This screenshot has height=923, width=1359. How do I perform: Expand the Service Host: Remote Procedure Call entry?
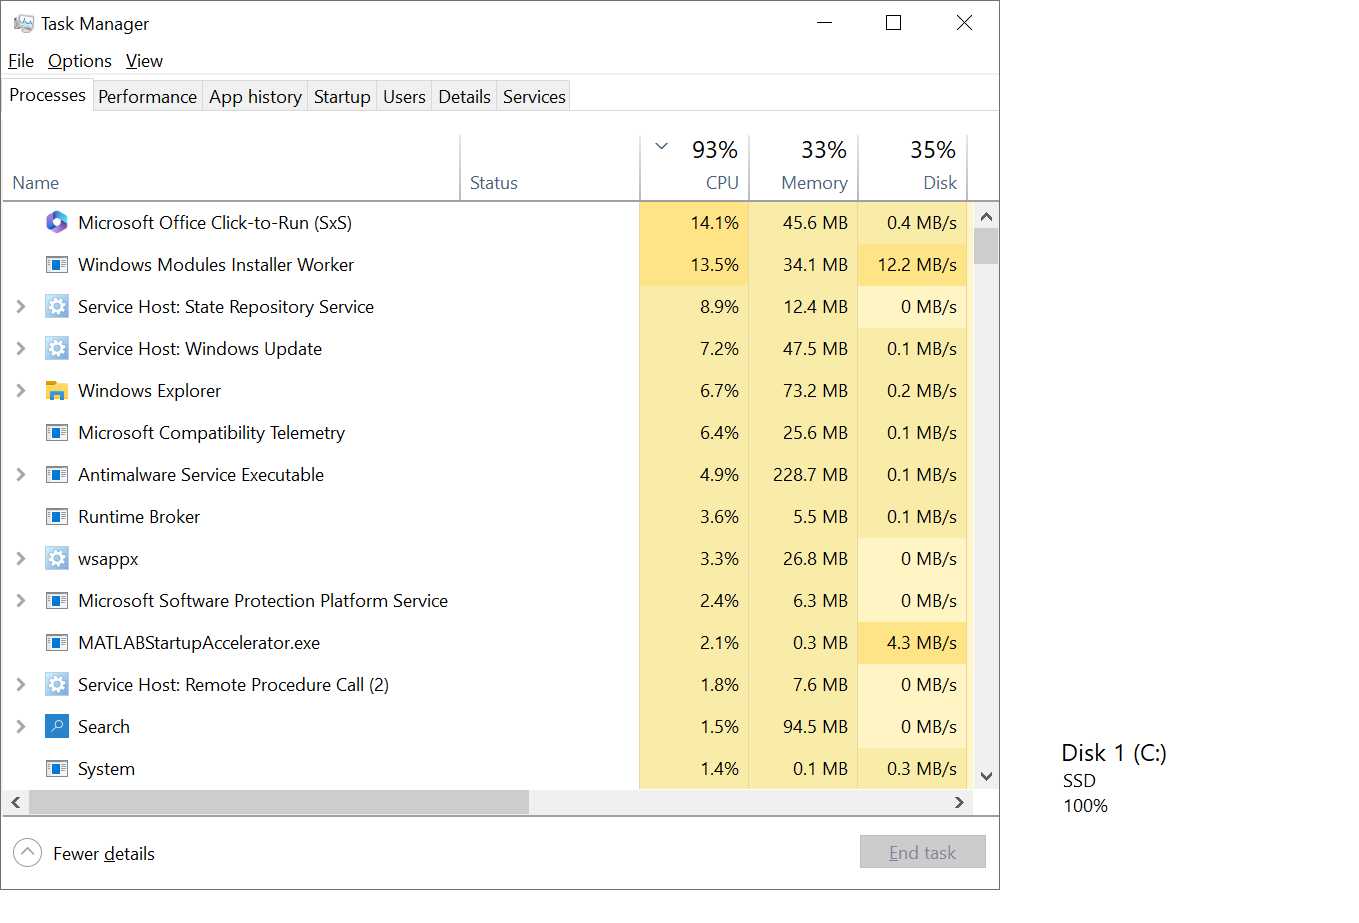click(x=21, y=684)
